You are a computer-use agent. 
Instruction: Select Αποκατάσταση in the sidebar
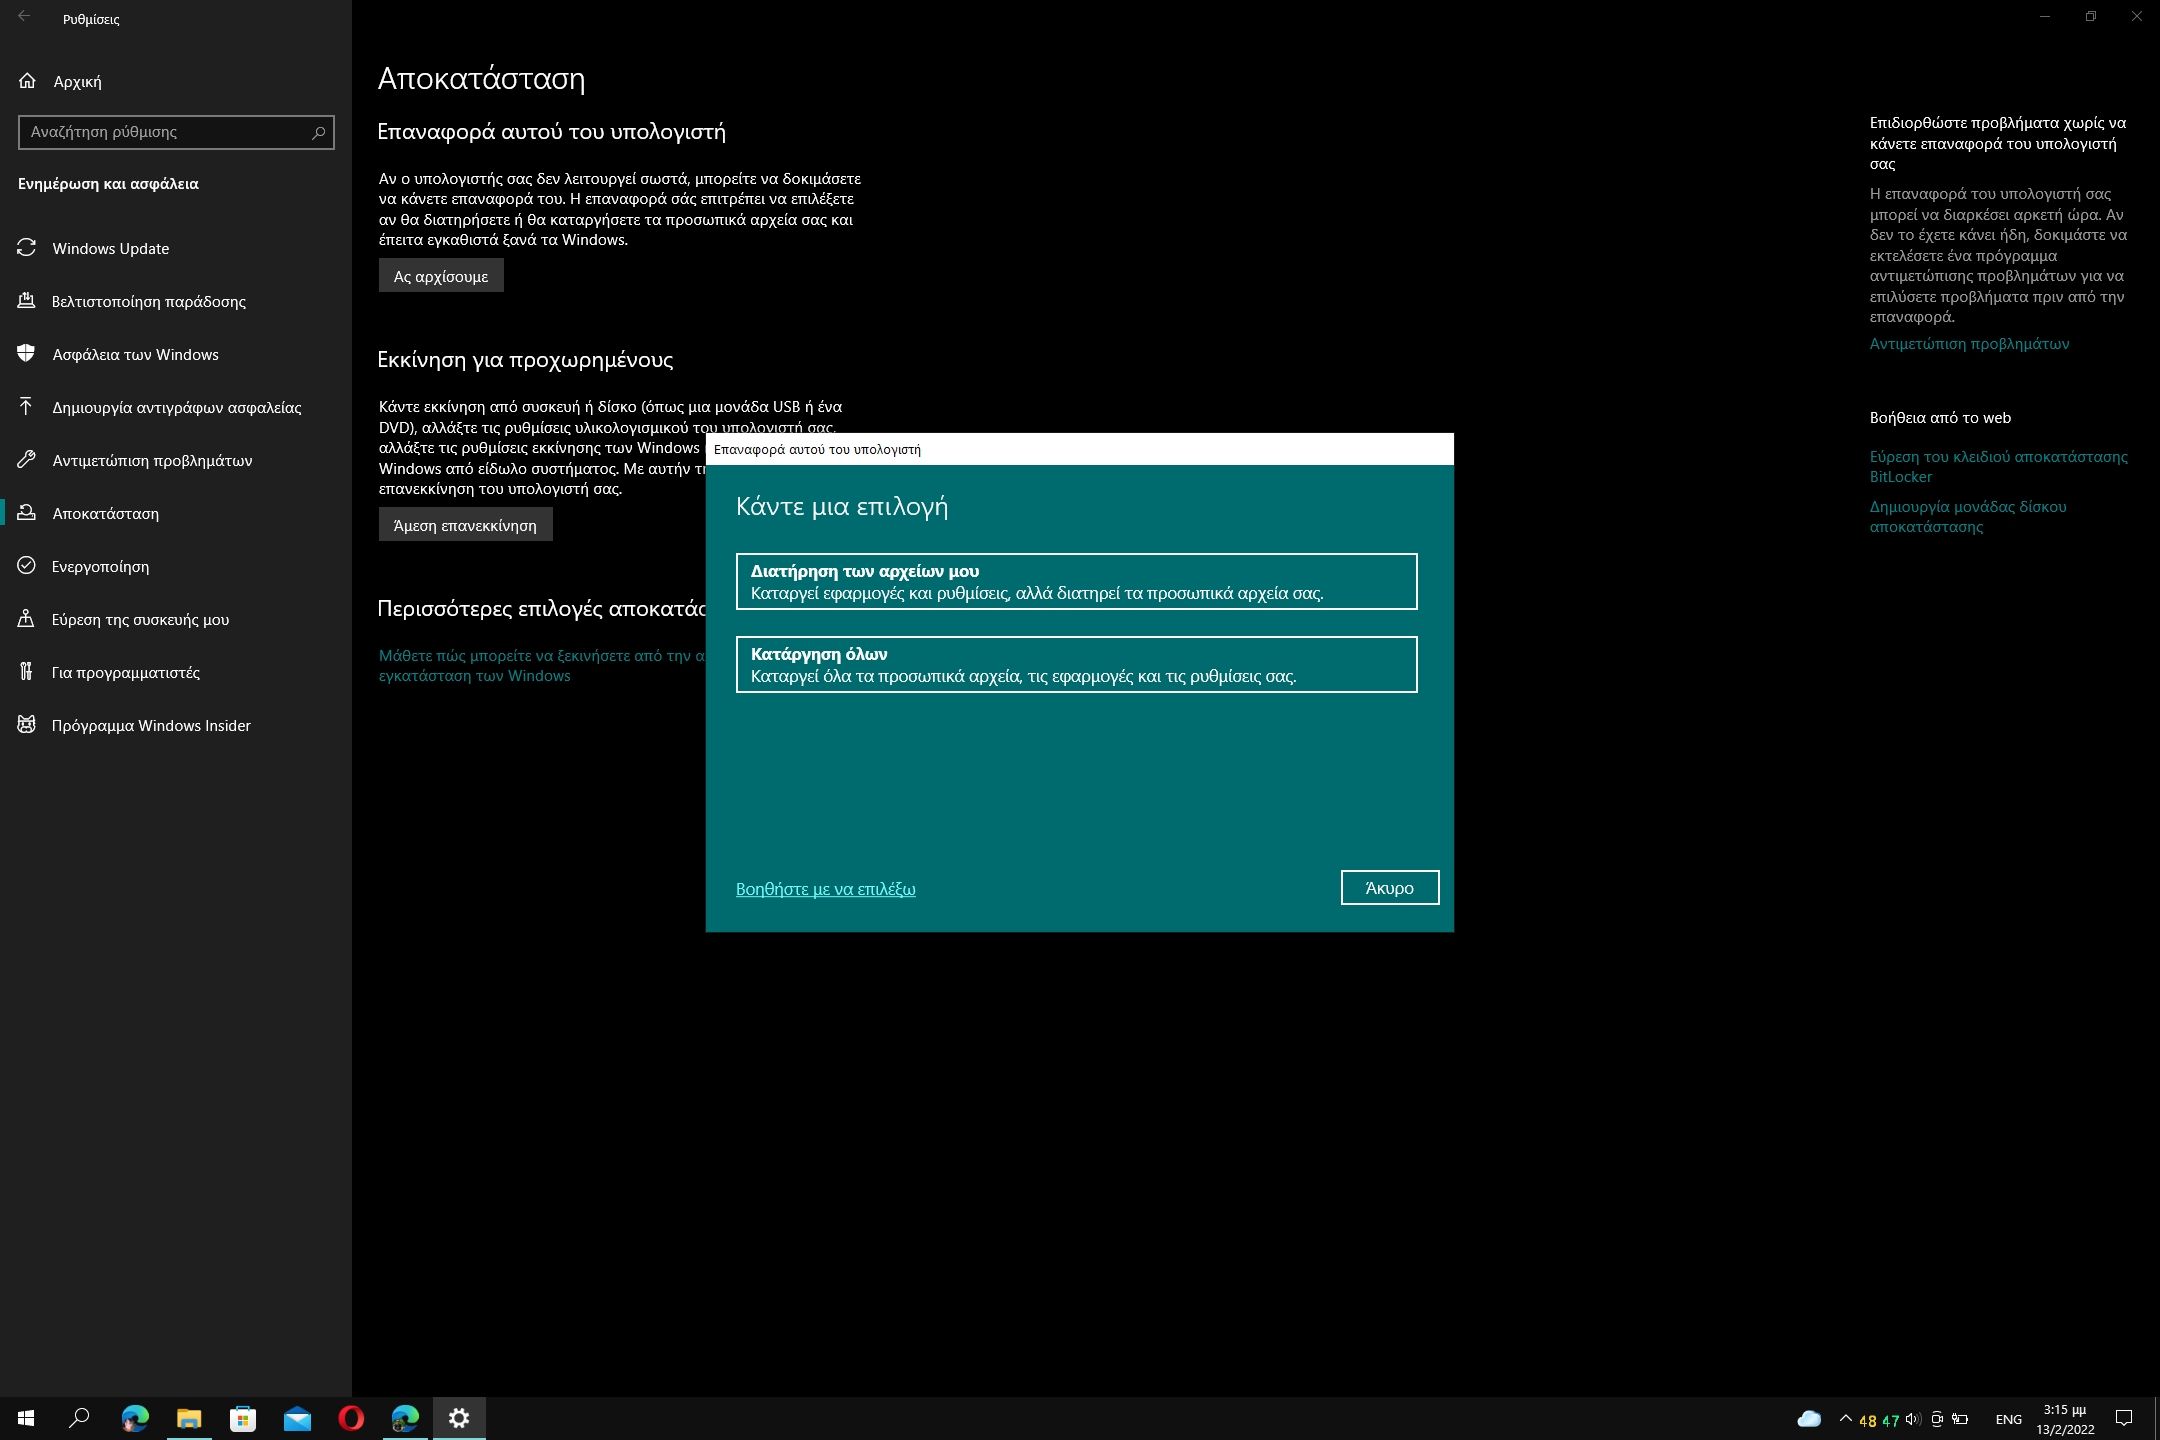(x=106, y=513)
